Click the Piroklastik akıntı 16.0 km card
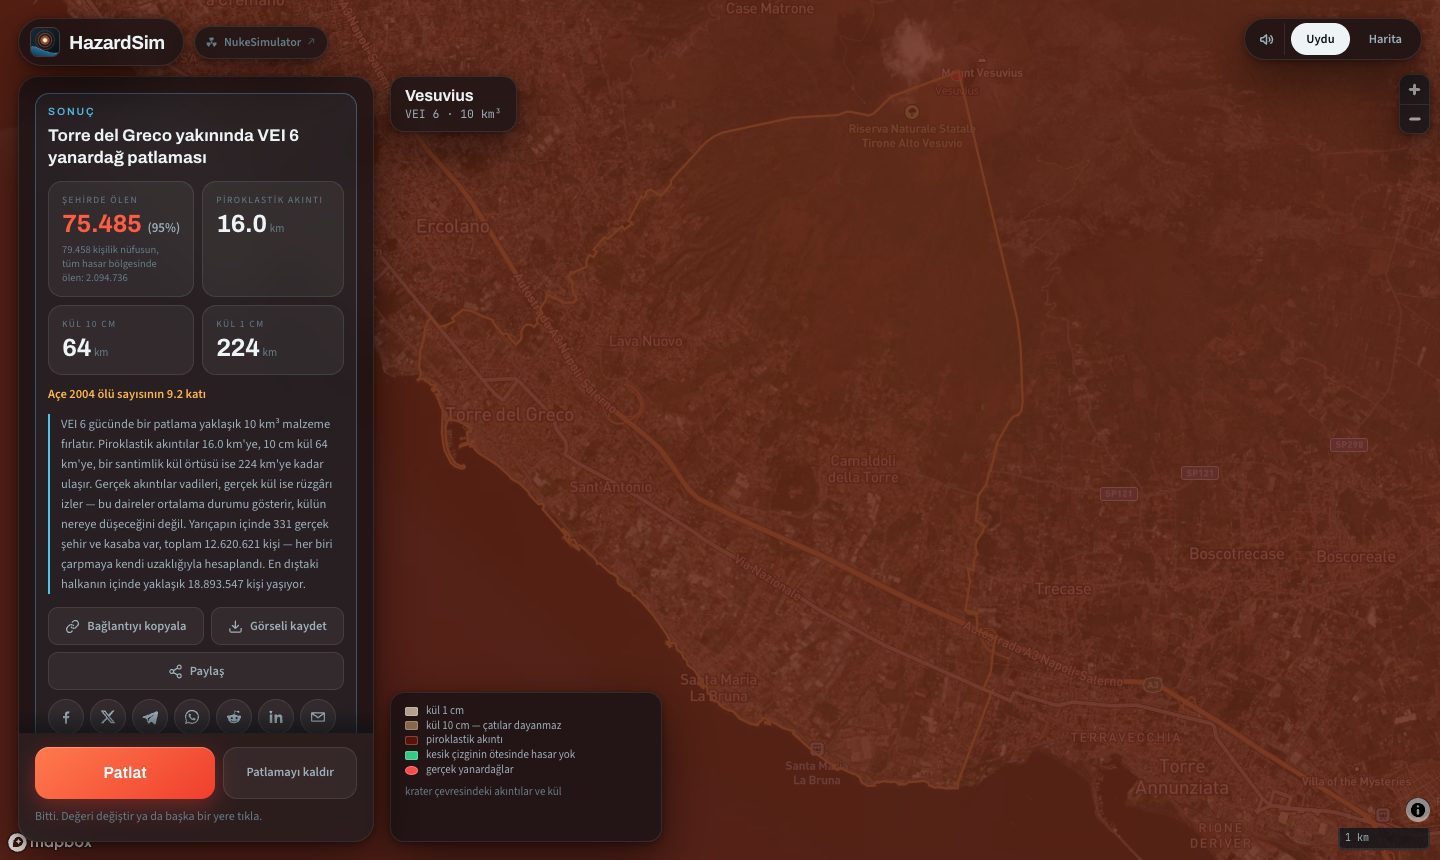 coord(273,239)
